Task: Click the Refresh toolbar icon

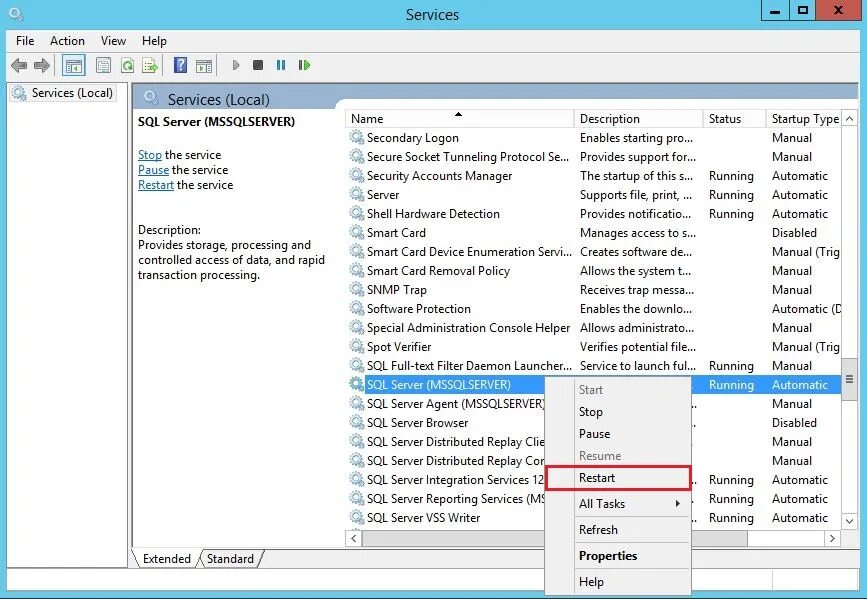Action: (128, 66)
